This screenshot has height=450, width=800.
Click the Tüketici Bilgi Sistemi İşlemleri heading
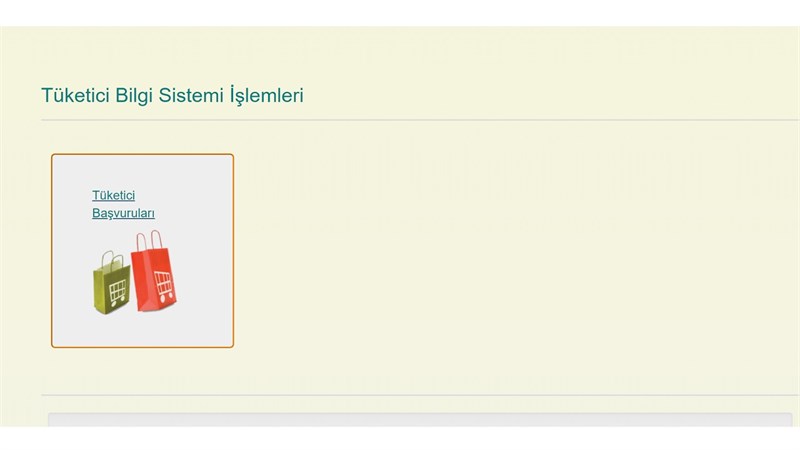tap(172, 95)
